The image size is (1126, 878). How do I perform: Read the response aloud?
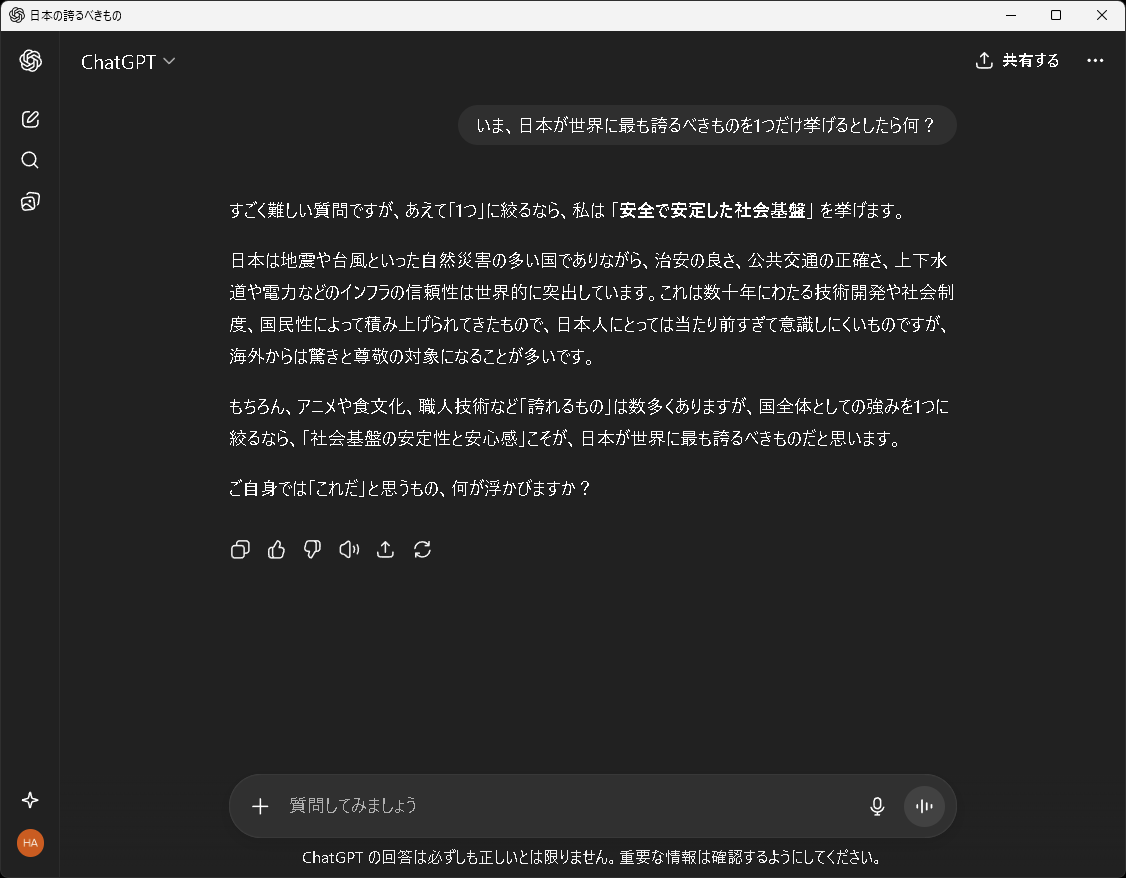coord(348,549)
